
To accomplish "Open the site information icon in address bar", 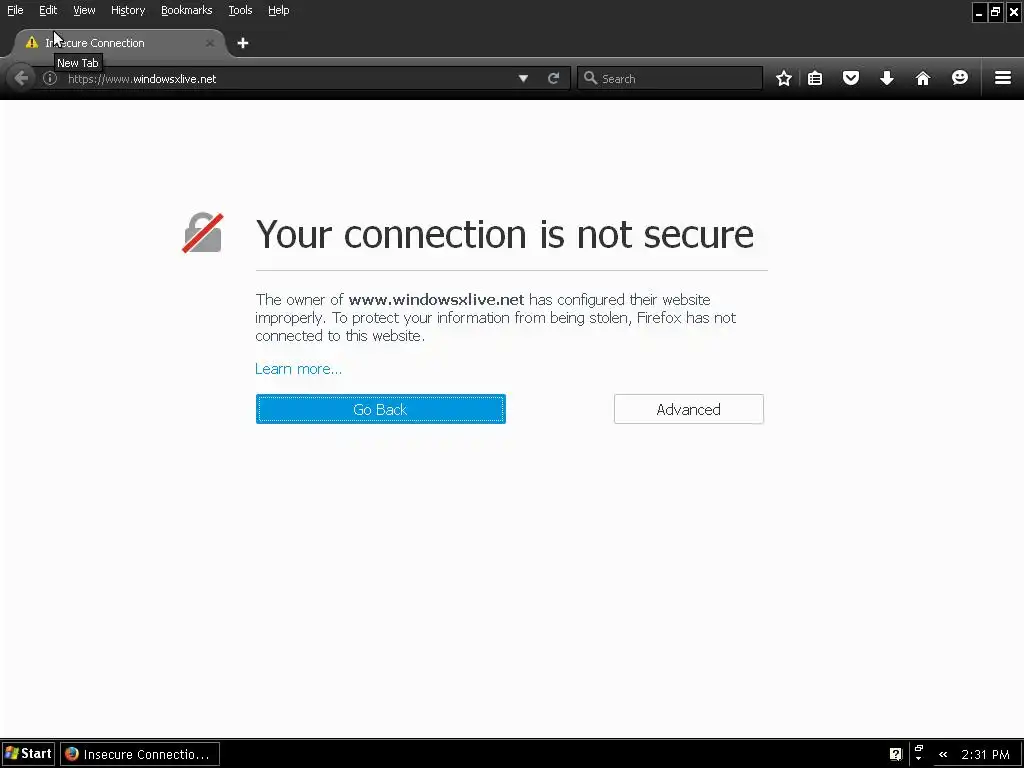I will (50, 78).
